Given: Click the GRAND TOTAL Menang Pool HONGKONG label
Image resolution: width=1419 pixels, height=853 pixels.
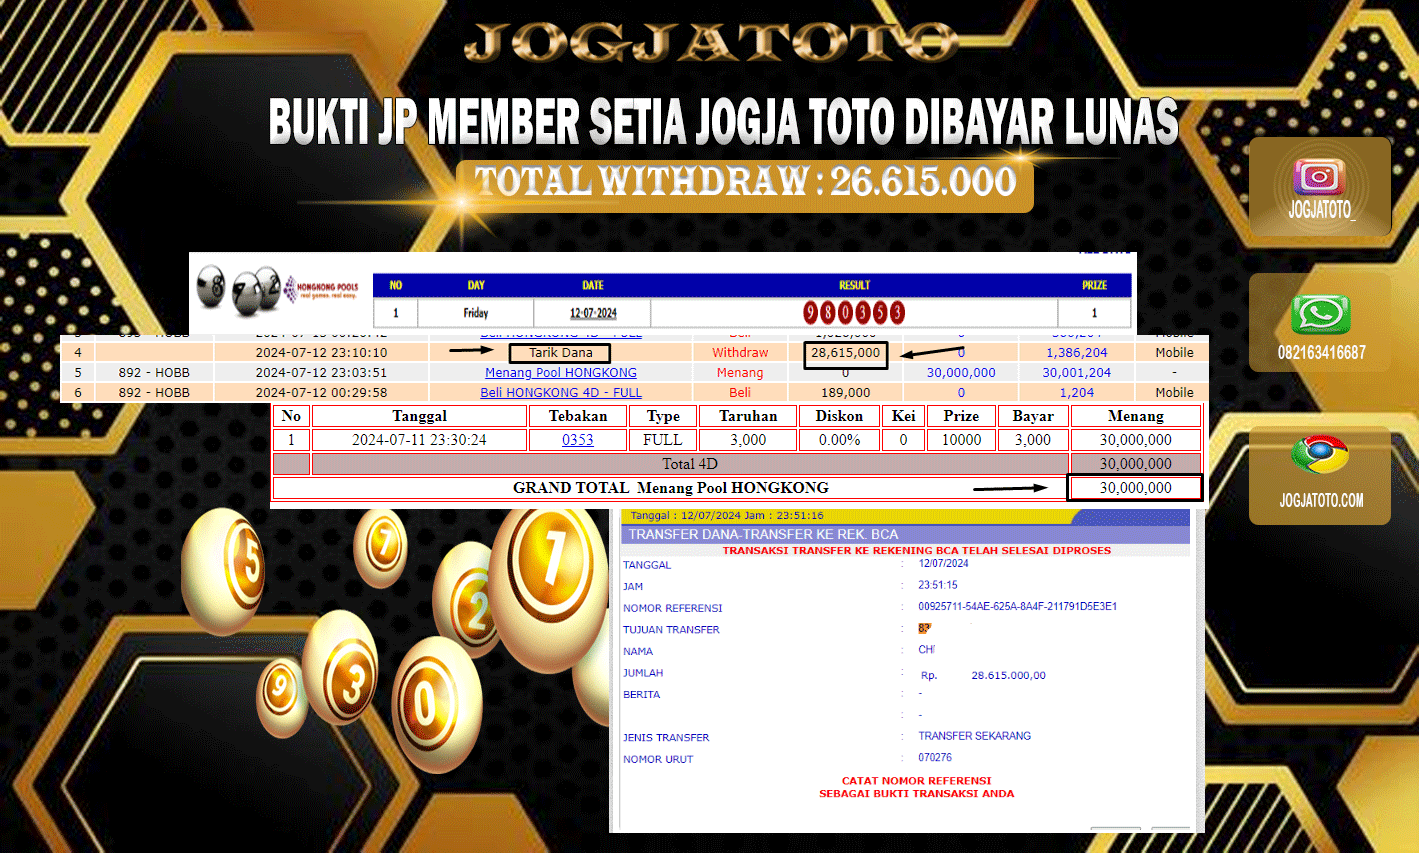Looking at the screenshot, I should 671,488.
